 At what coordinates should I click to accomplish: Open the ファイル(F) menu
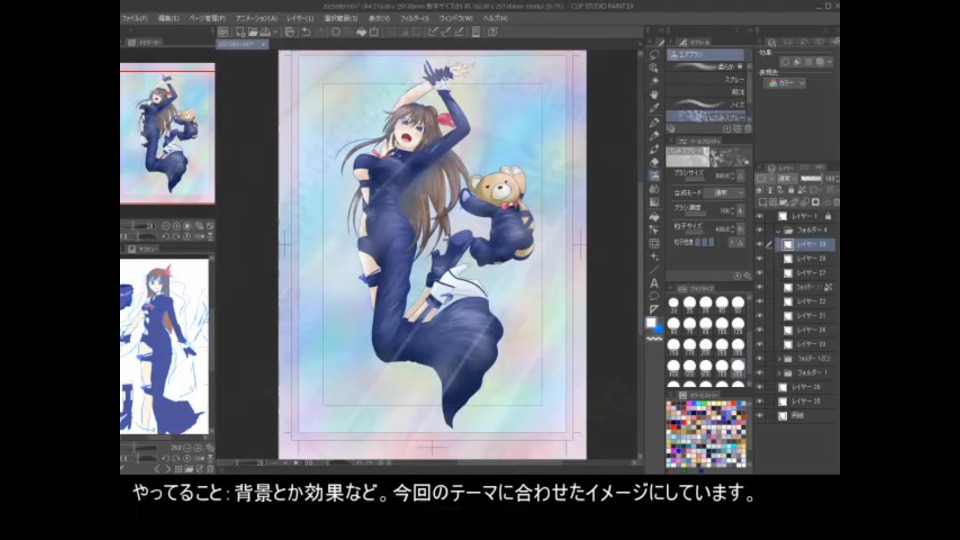tap(134, 18)
